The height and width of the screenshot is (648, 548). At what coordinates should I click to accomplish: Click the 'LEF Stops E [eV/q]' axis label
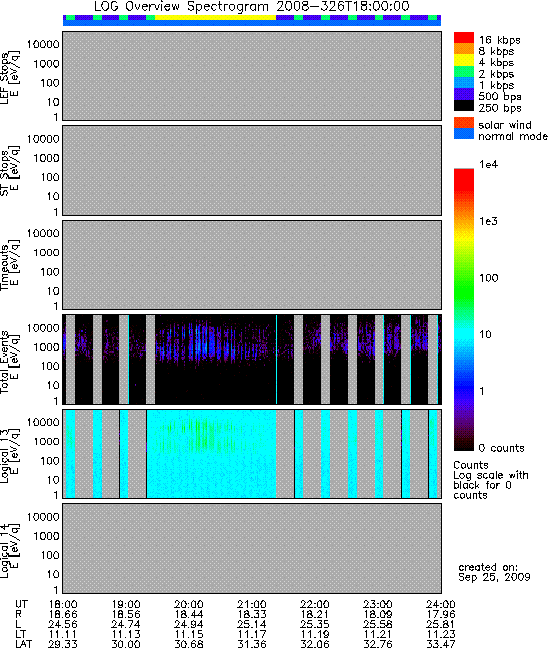click(10, 77)
